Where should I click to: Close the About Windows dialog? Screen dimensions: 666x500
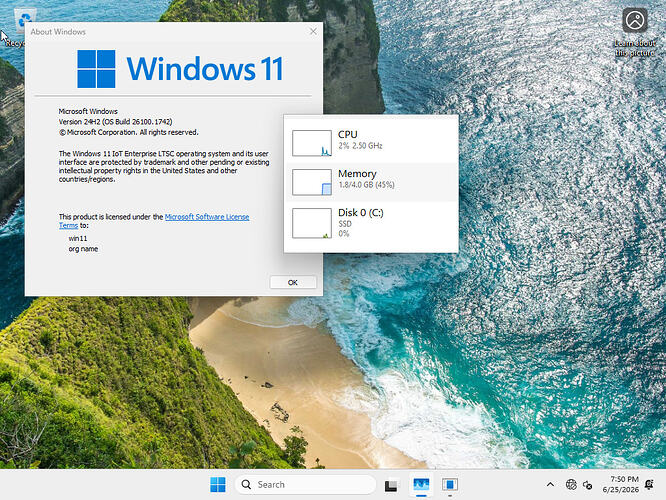point(313,31)
